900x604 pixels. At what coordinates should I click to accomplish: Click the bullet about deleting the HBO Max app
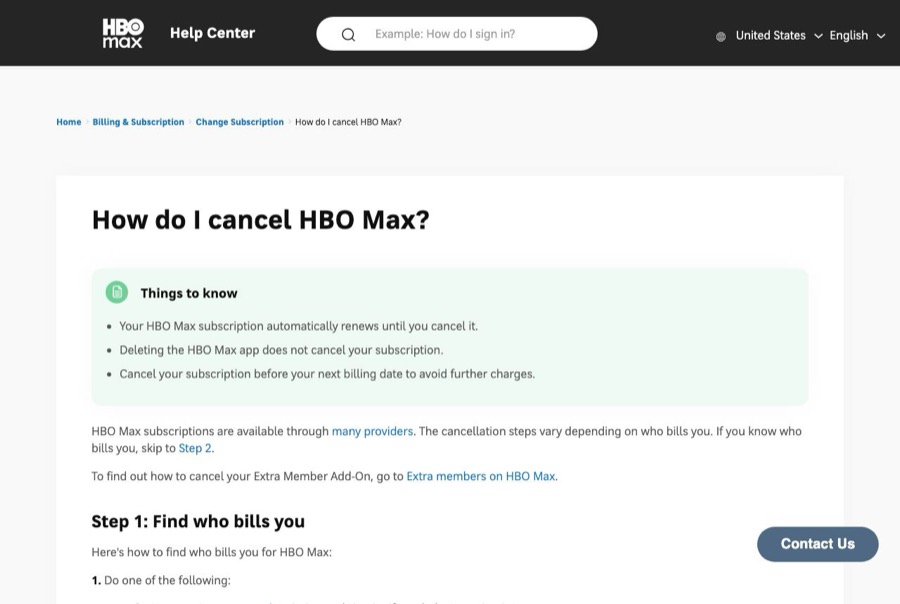click(x=281, y=350)
